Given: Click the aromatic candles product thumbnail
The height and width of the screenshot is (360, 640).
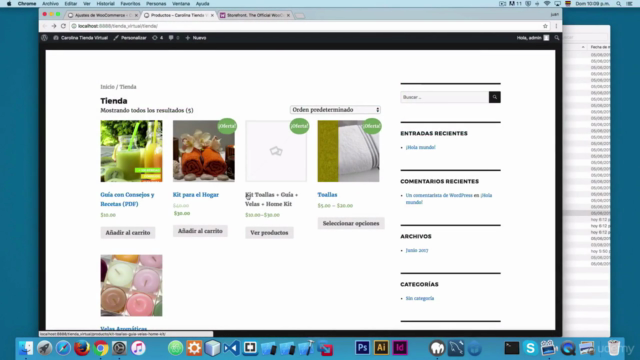Looking at the screenshot, I should coord(131,286).
